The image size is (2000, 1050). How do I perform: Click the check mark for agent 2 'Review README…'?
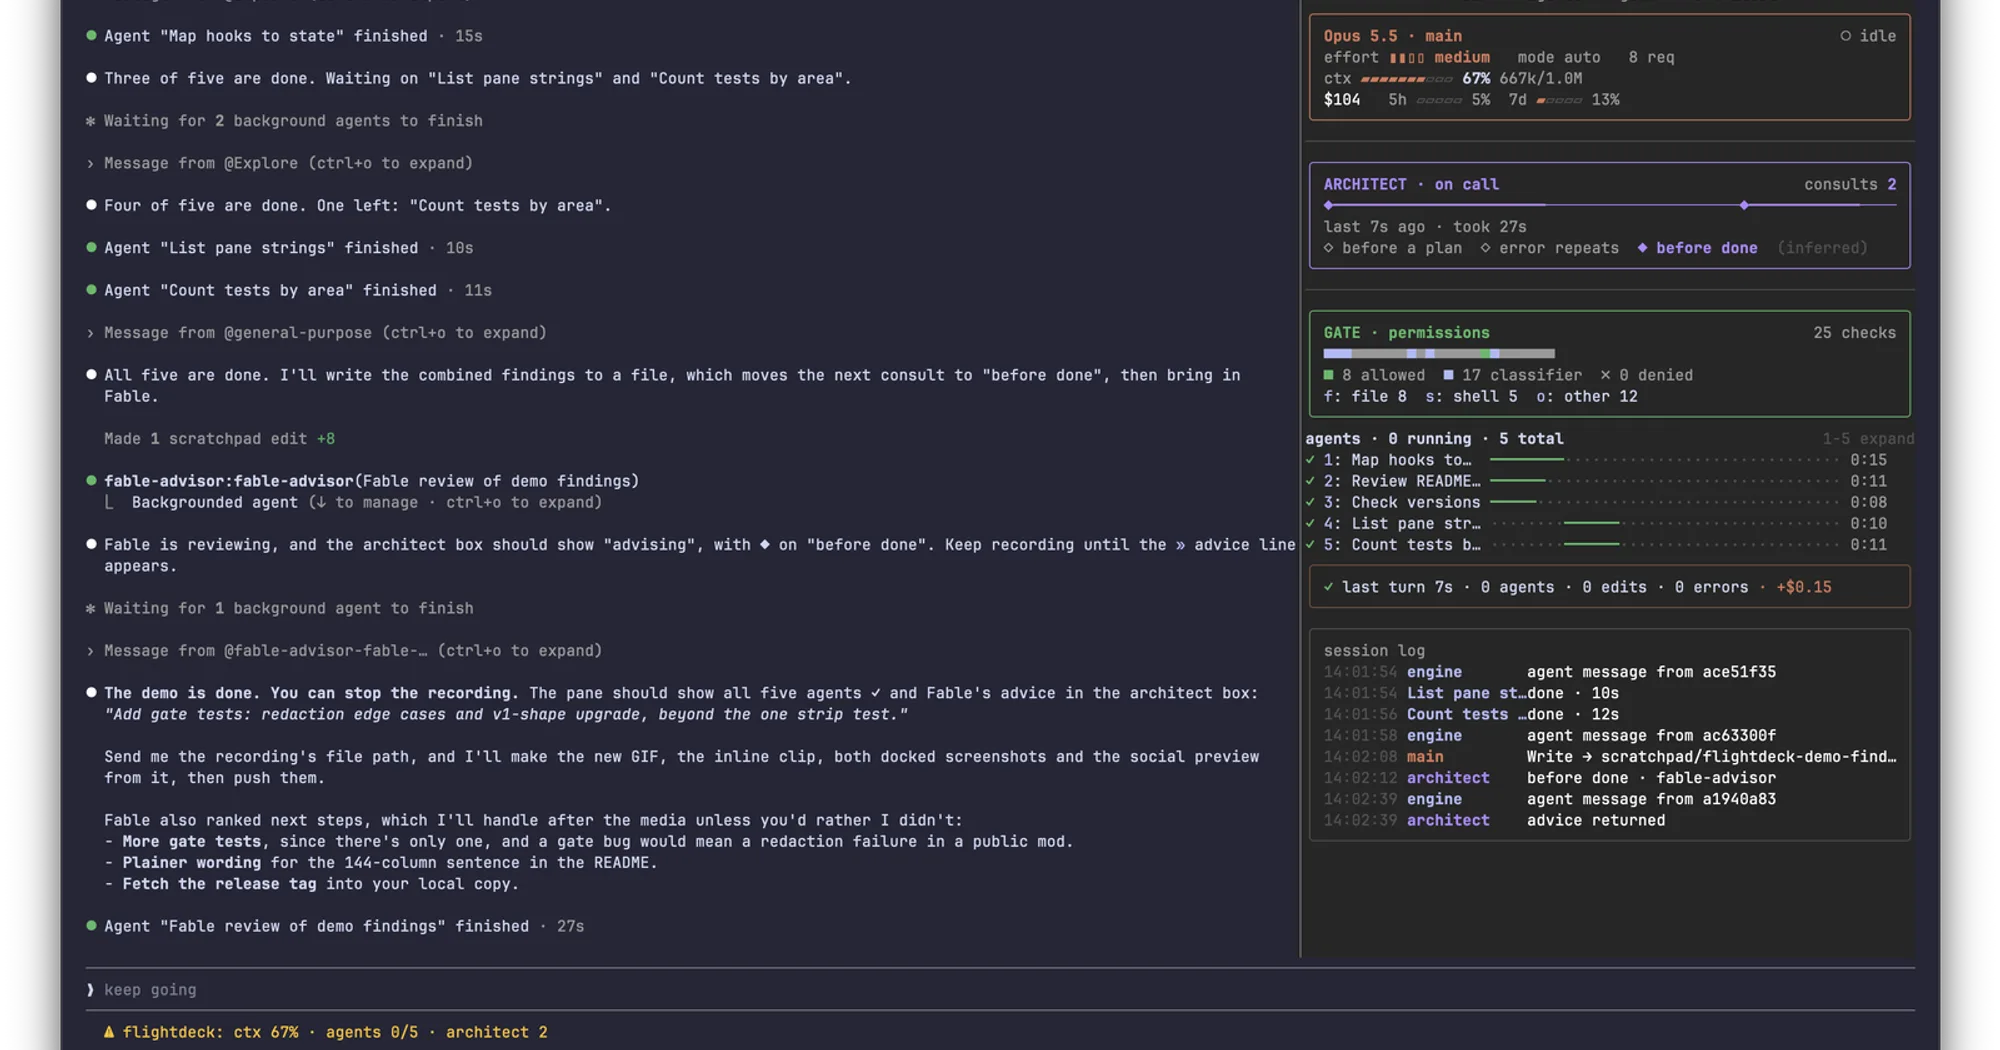[1310, 481]
